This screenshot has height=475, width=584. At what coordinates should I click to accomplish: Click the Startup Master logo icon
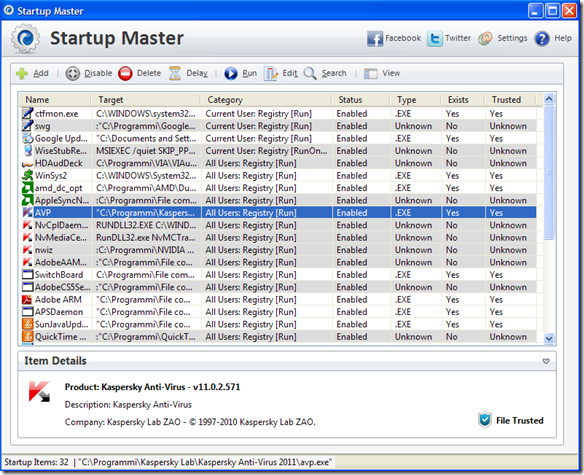coord(25,38)
